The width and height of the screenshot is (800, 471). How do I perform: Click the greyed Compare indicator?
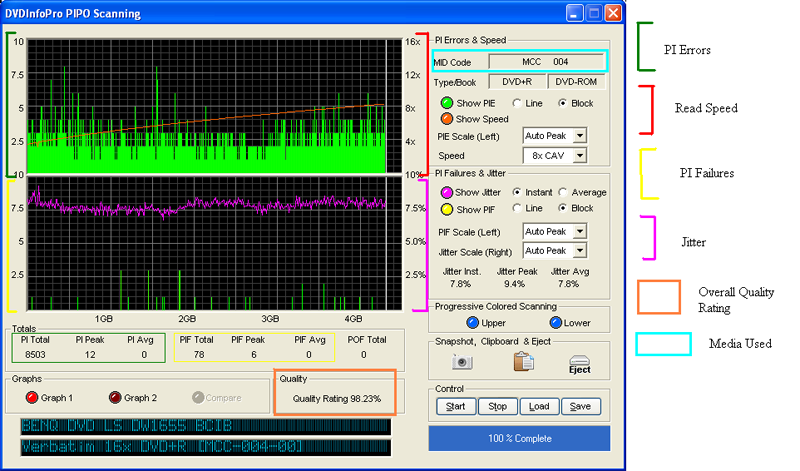click(198, 398)
